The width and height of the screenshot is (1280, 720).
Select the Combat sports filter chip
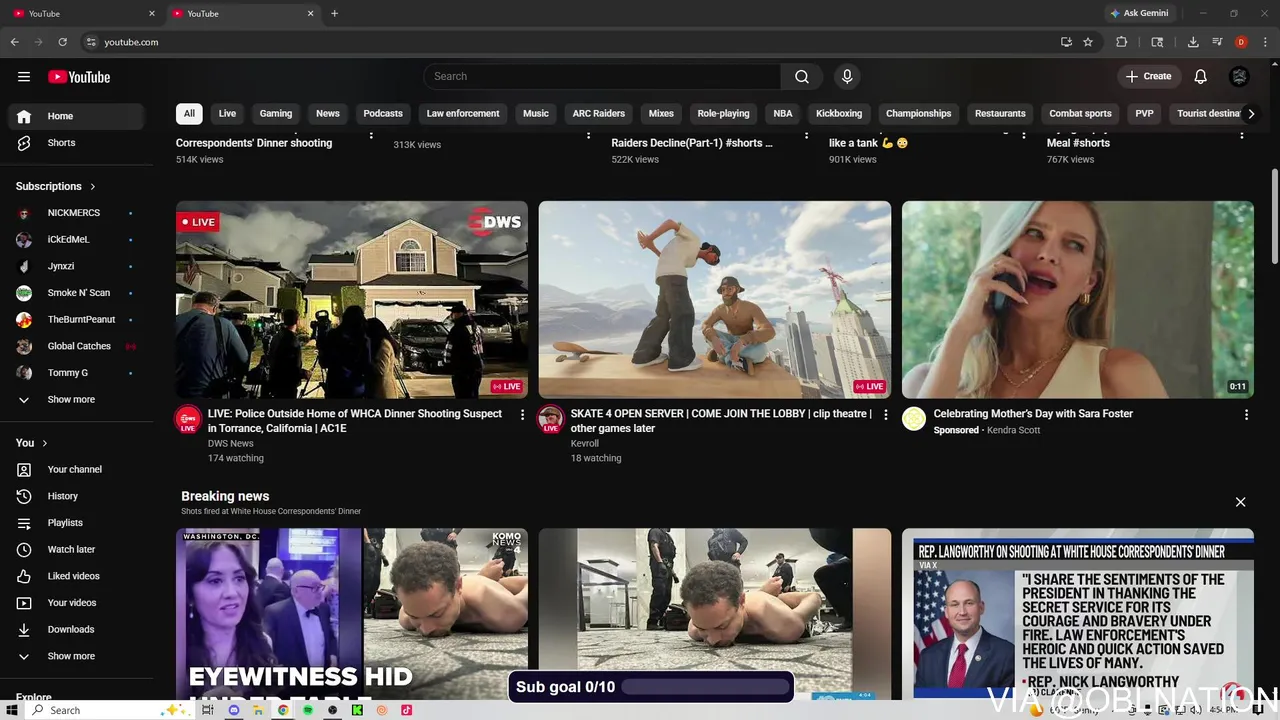pyautogui.click(x=1080, y=114)
